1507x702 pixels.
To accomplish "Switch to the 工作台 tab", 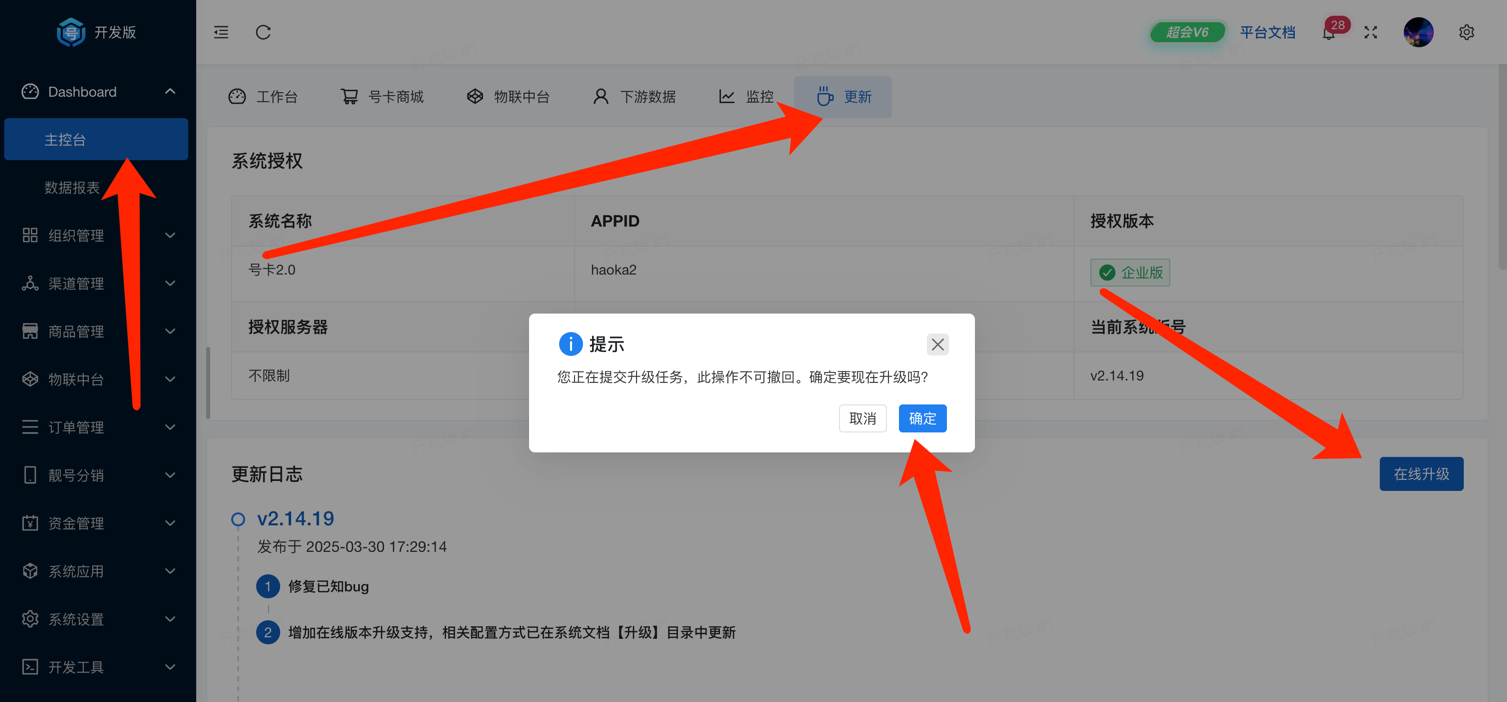I will pyautogui.click(x=263, y=97).
